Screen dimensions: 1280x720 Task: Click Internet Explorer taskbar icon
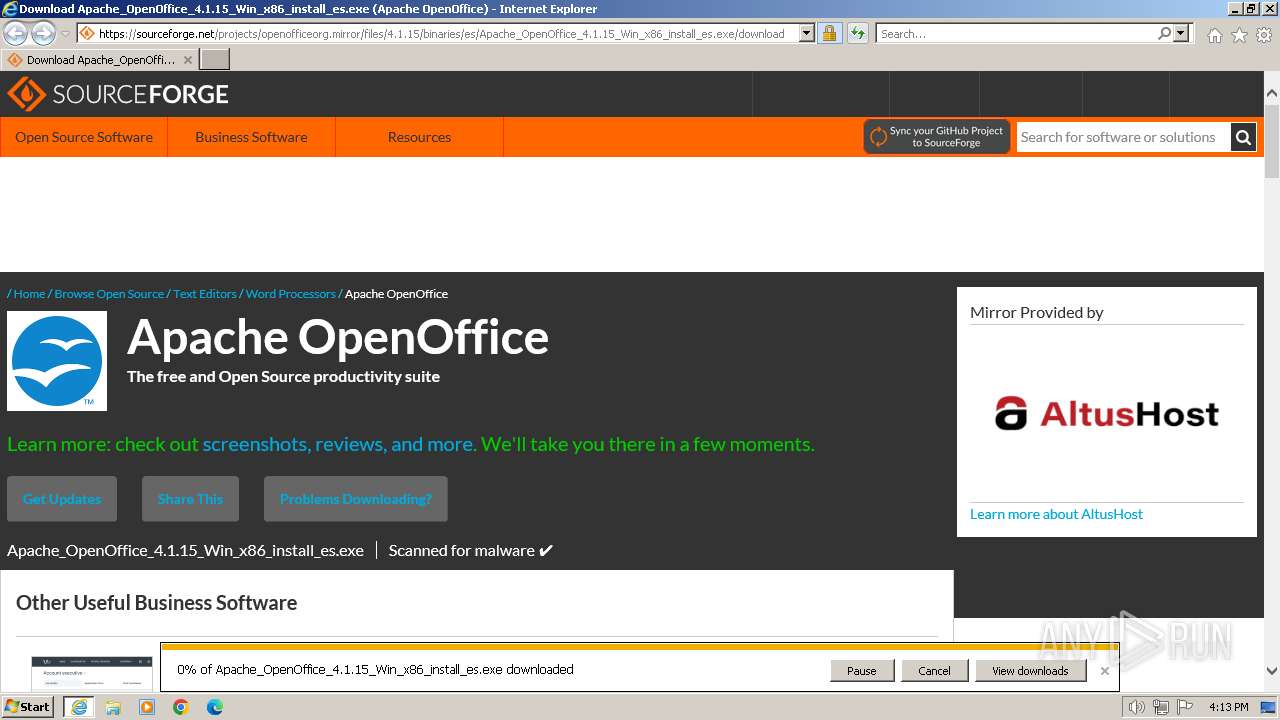pyautogui.click(x=78, y=707)
